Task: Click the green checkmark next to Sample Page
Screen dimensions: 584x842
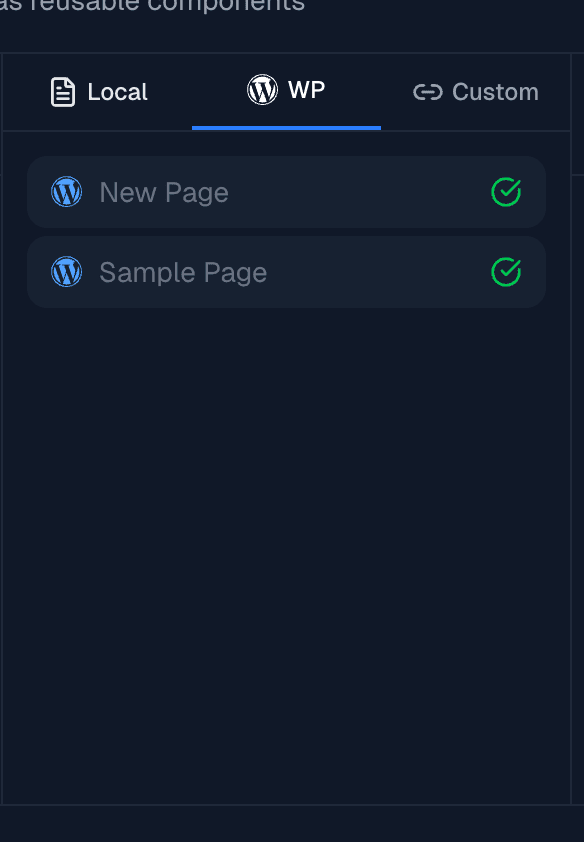Action: [x=507, y=272]
